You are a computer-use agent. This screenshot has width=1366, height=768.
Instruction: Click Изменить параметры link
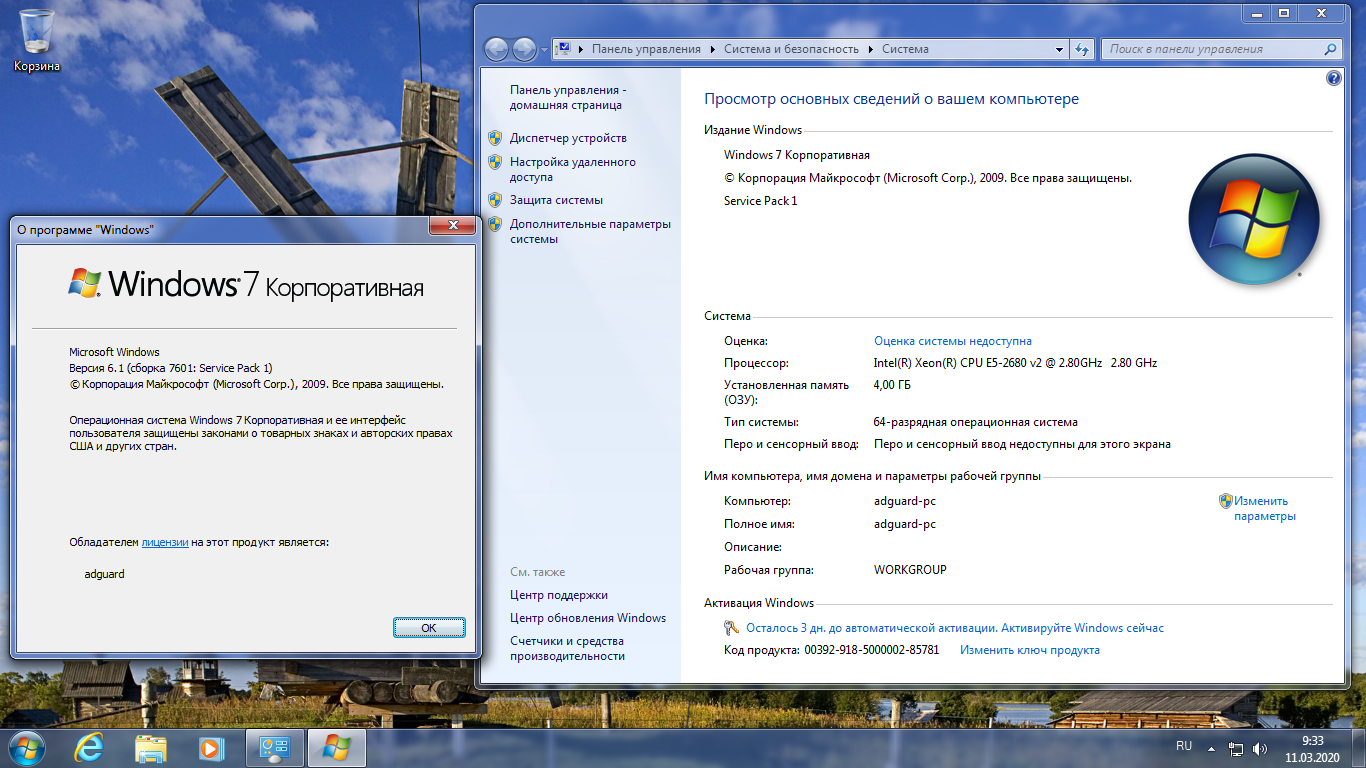(x=1264, y=509)
